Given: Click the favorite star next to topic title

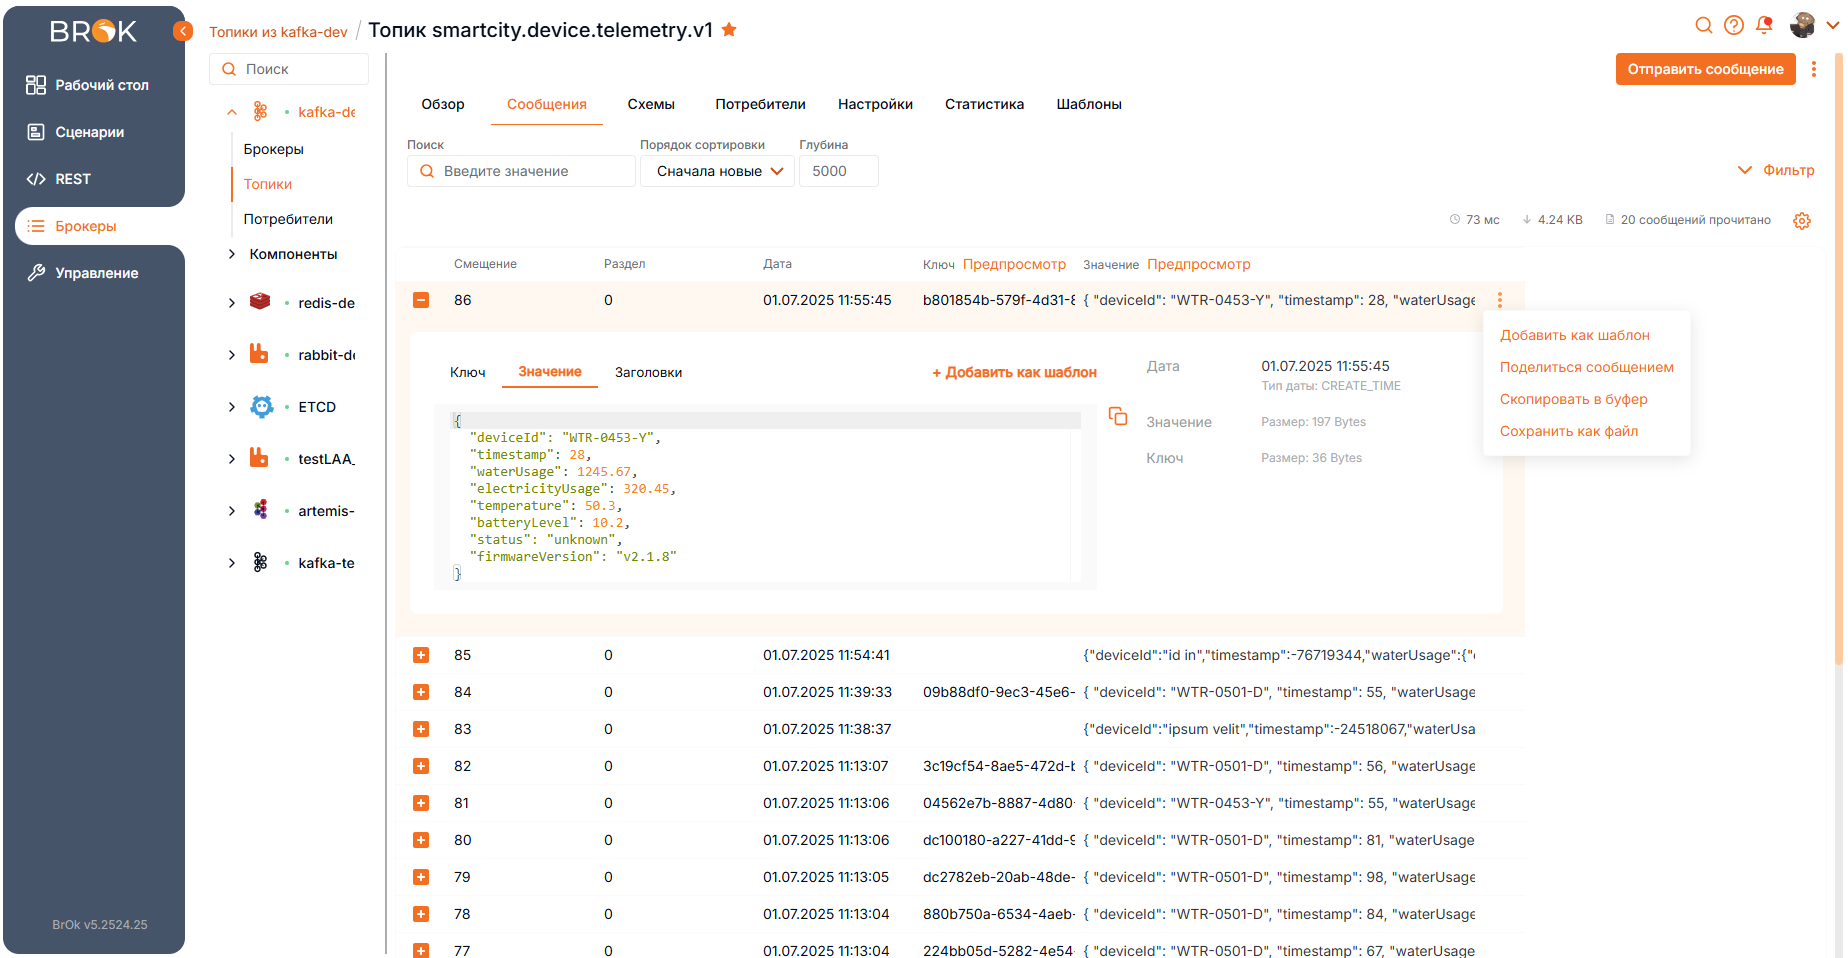Looking at the screenshot, I should tap(729, 30).
